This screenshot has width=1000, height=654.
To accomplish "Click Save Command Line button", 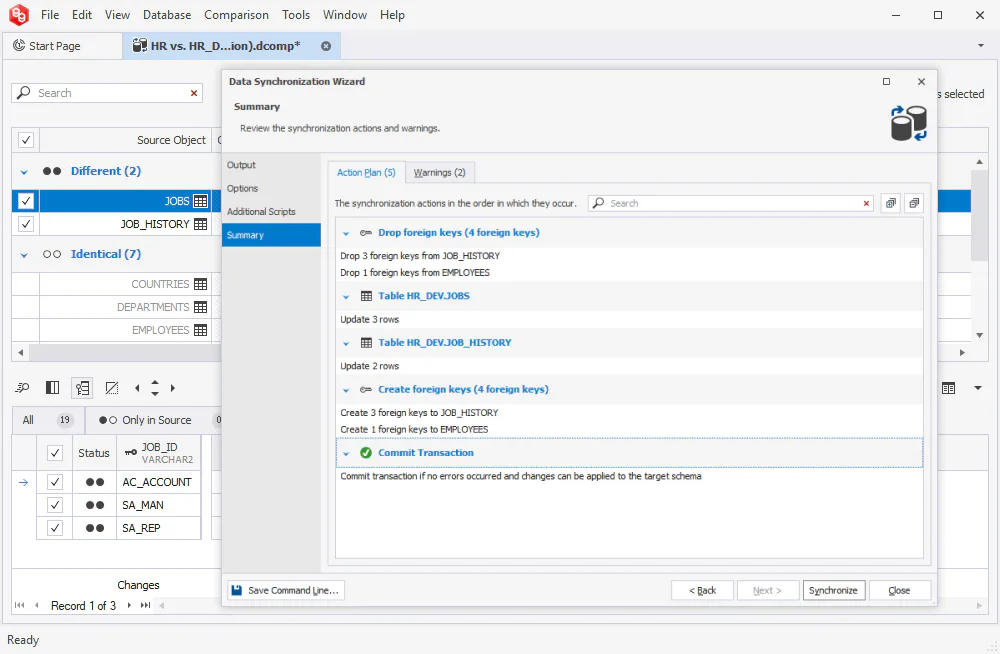I will click(286, 590).
